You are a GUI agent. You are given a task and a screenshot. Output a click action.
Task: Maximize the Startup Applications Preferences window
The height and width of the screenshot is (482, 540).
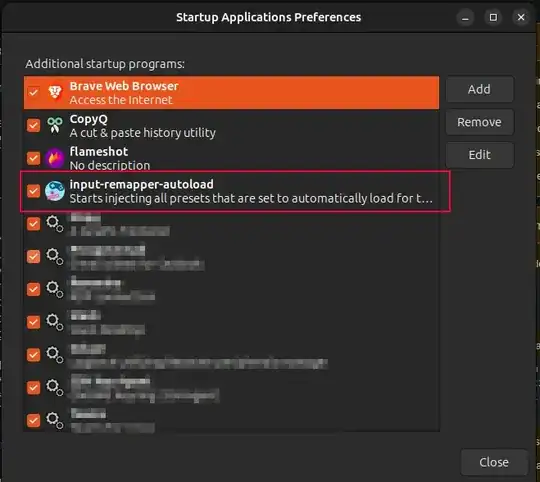pos(493,17)
